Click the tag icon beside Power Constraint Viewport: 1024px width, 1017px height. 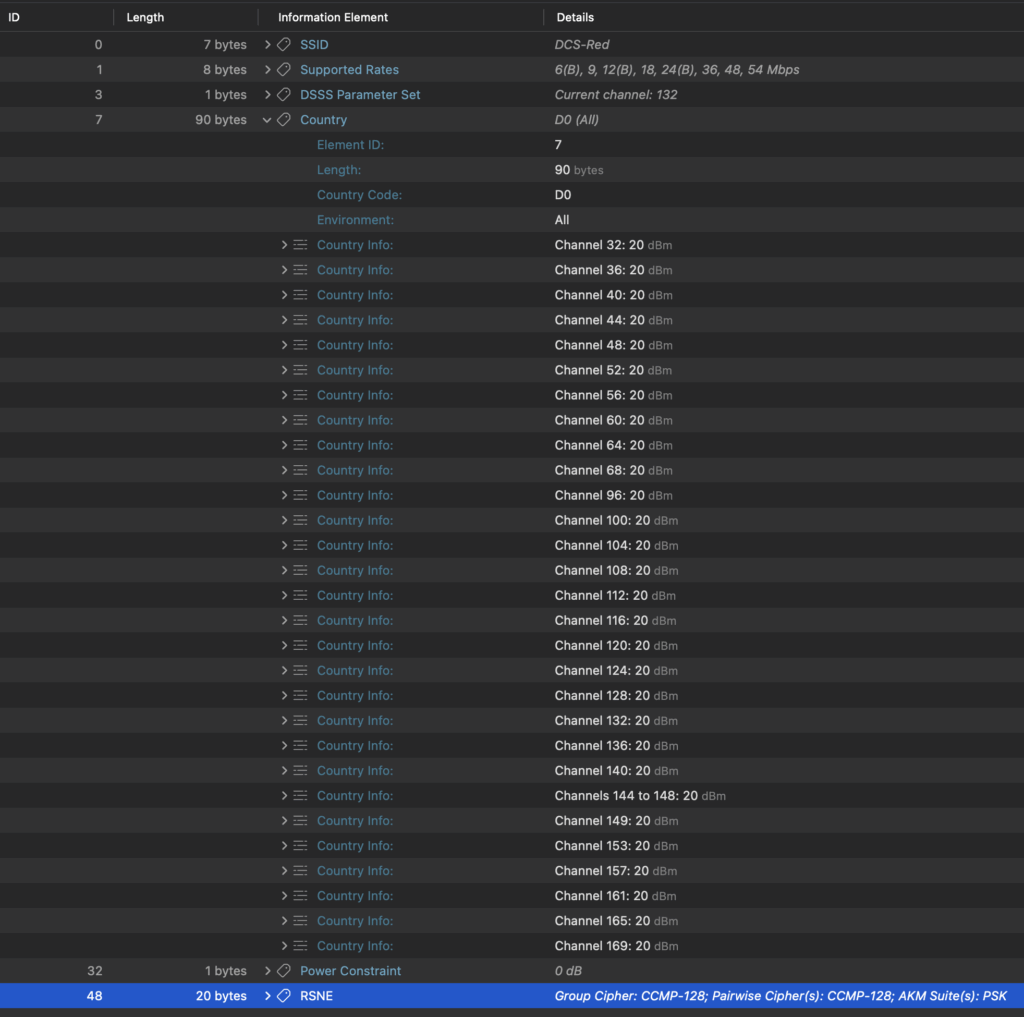(x=284, y=971)
